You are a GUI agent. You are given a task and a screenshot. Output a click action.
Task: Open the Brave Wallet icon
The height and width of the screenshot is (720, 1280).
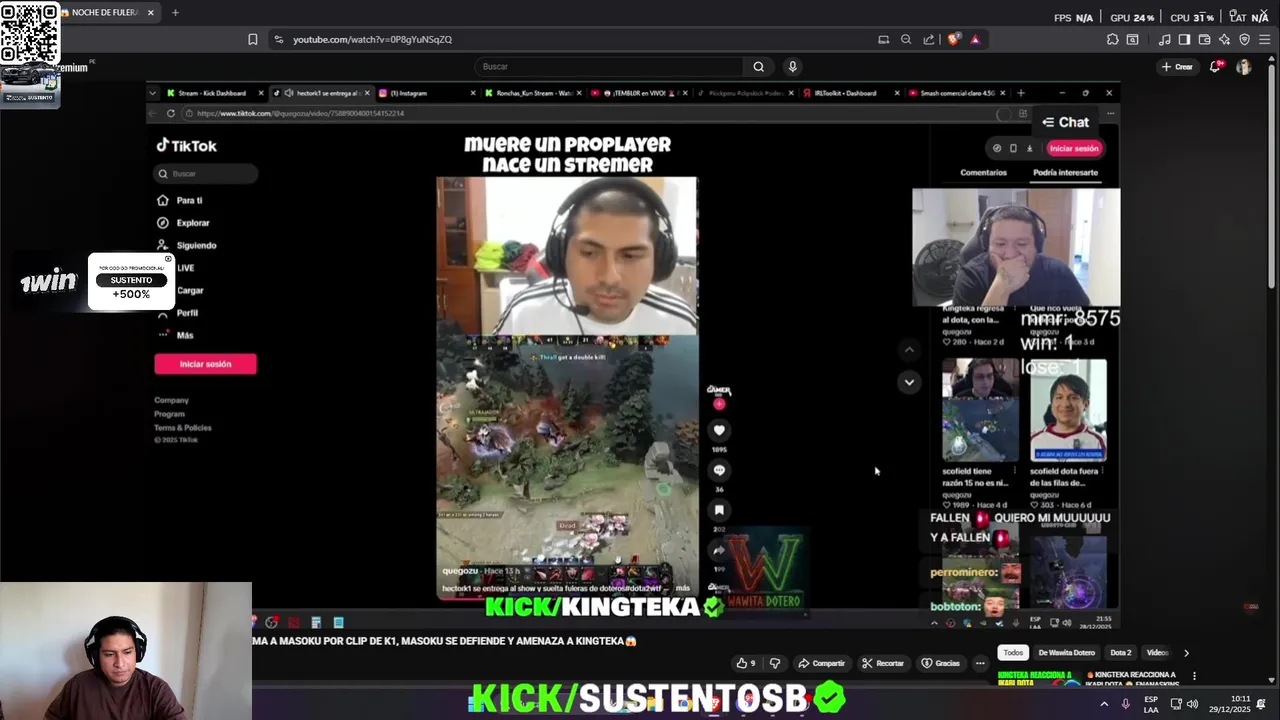coord(1204,39)
